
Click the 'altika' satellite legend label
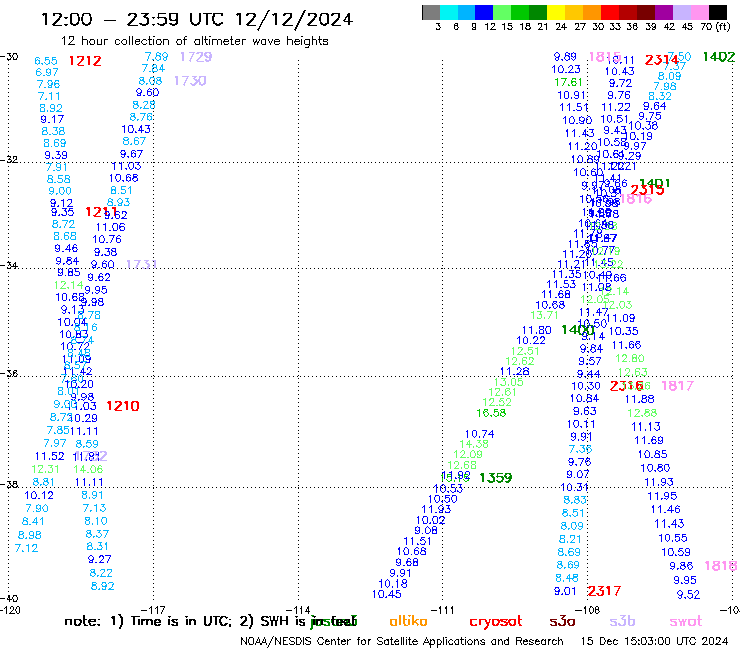(x=408, y=621)
